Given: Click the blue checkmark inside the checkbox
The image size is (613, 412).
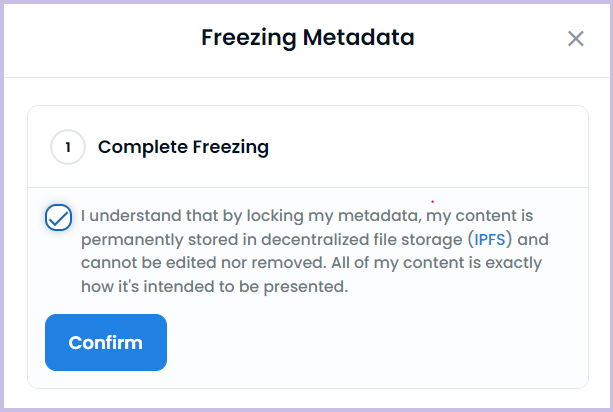Looking at the screenshot, I should 59,218.
